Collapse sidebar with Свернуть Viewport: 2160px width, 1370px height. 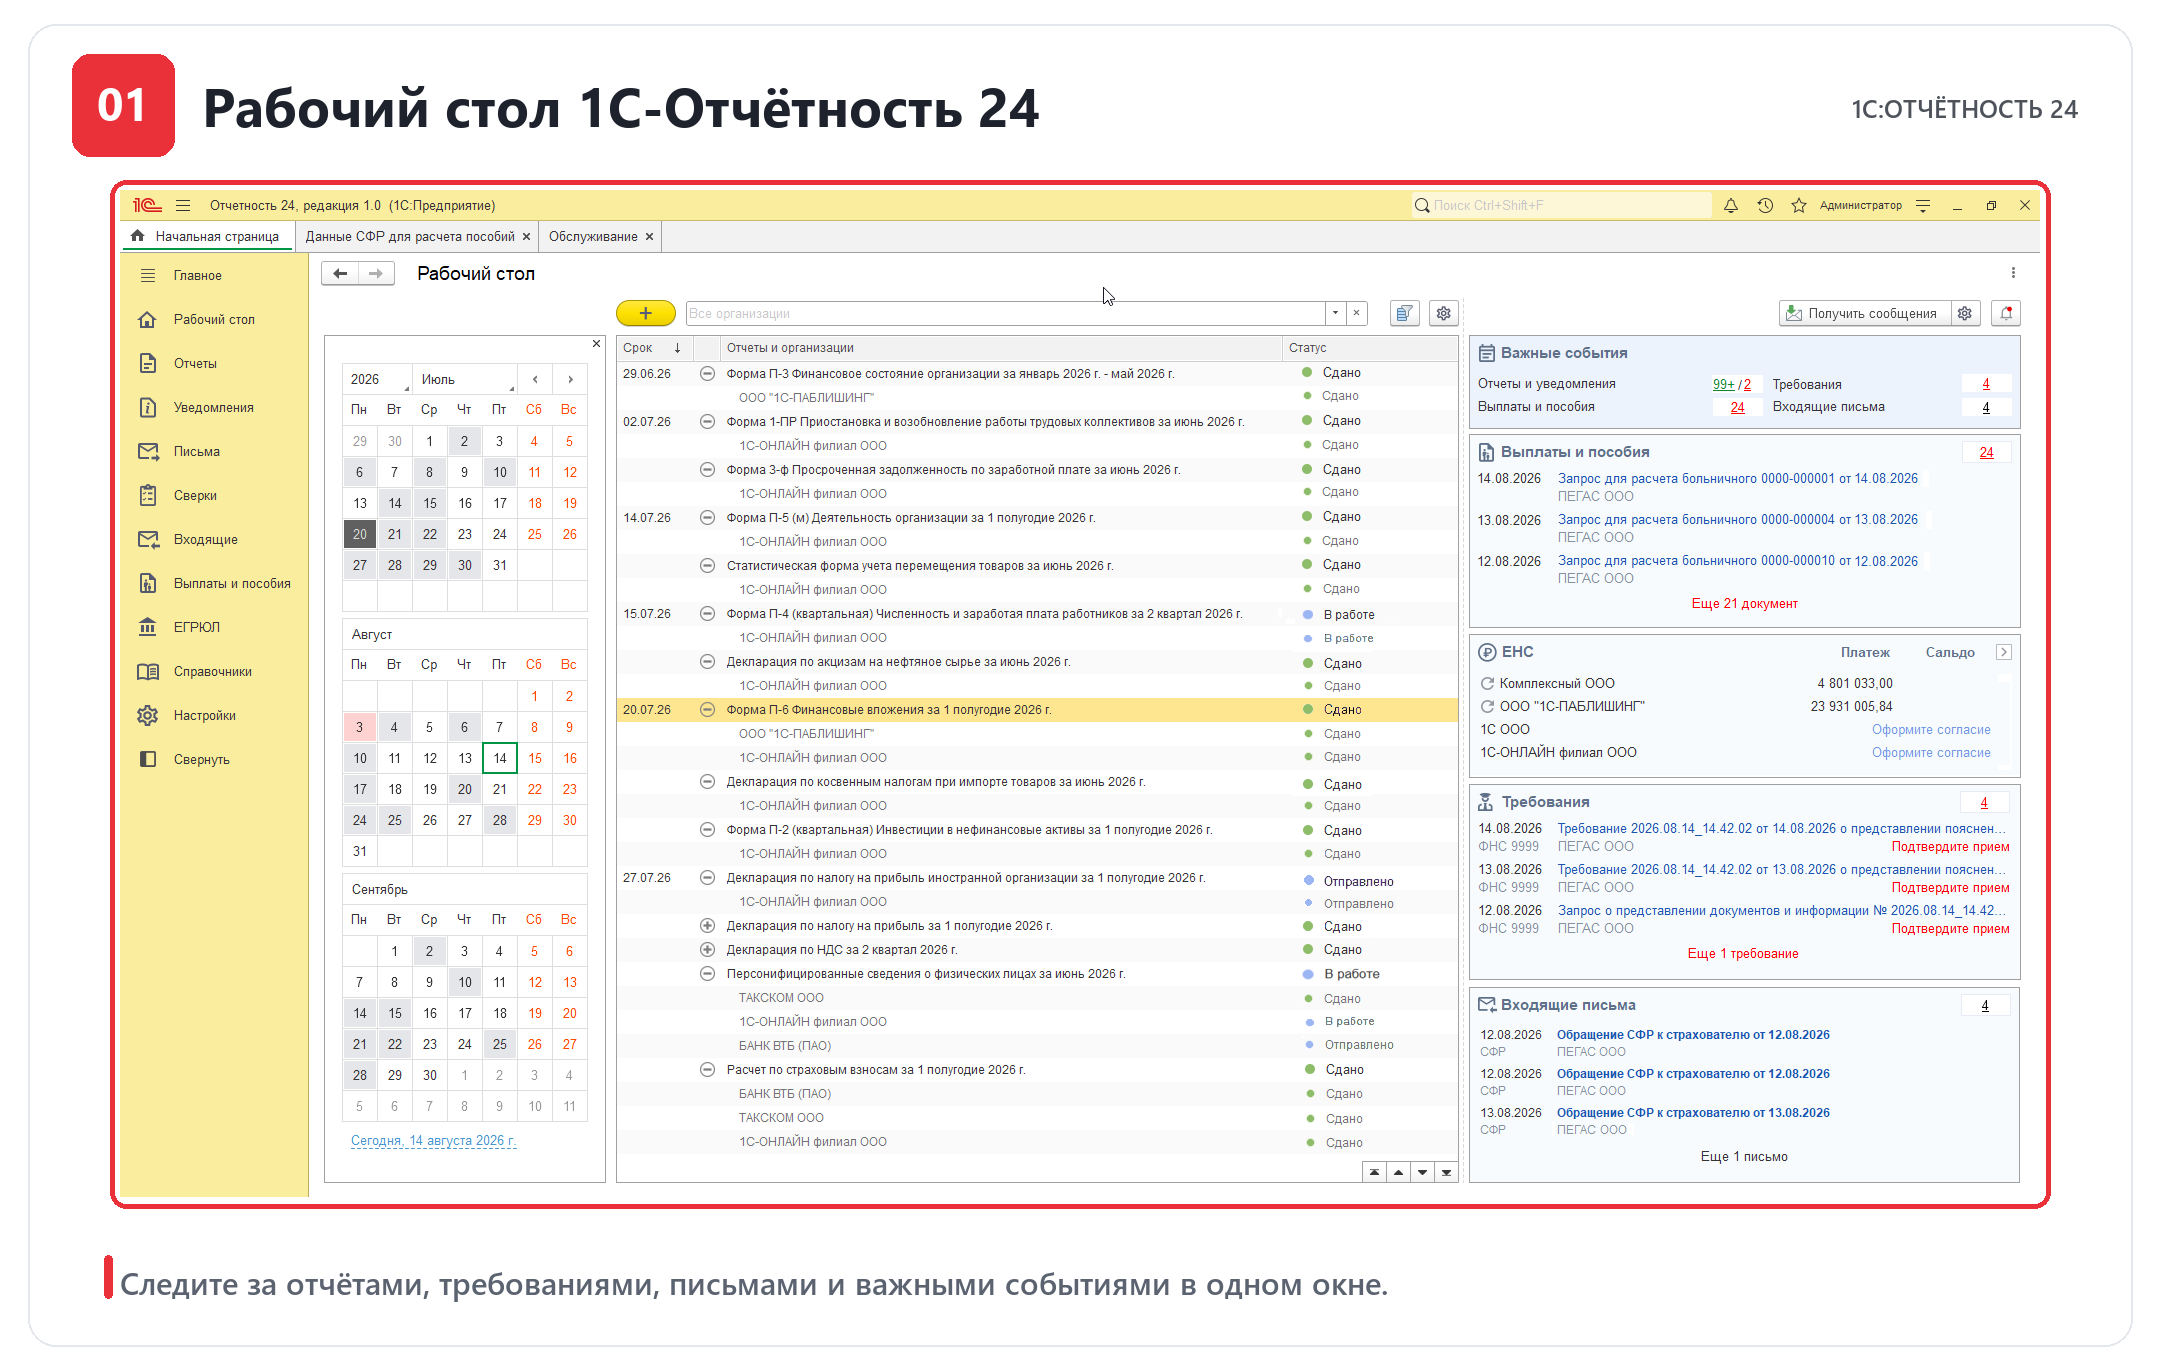pos(201,759)
